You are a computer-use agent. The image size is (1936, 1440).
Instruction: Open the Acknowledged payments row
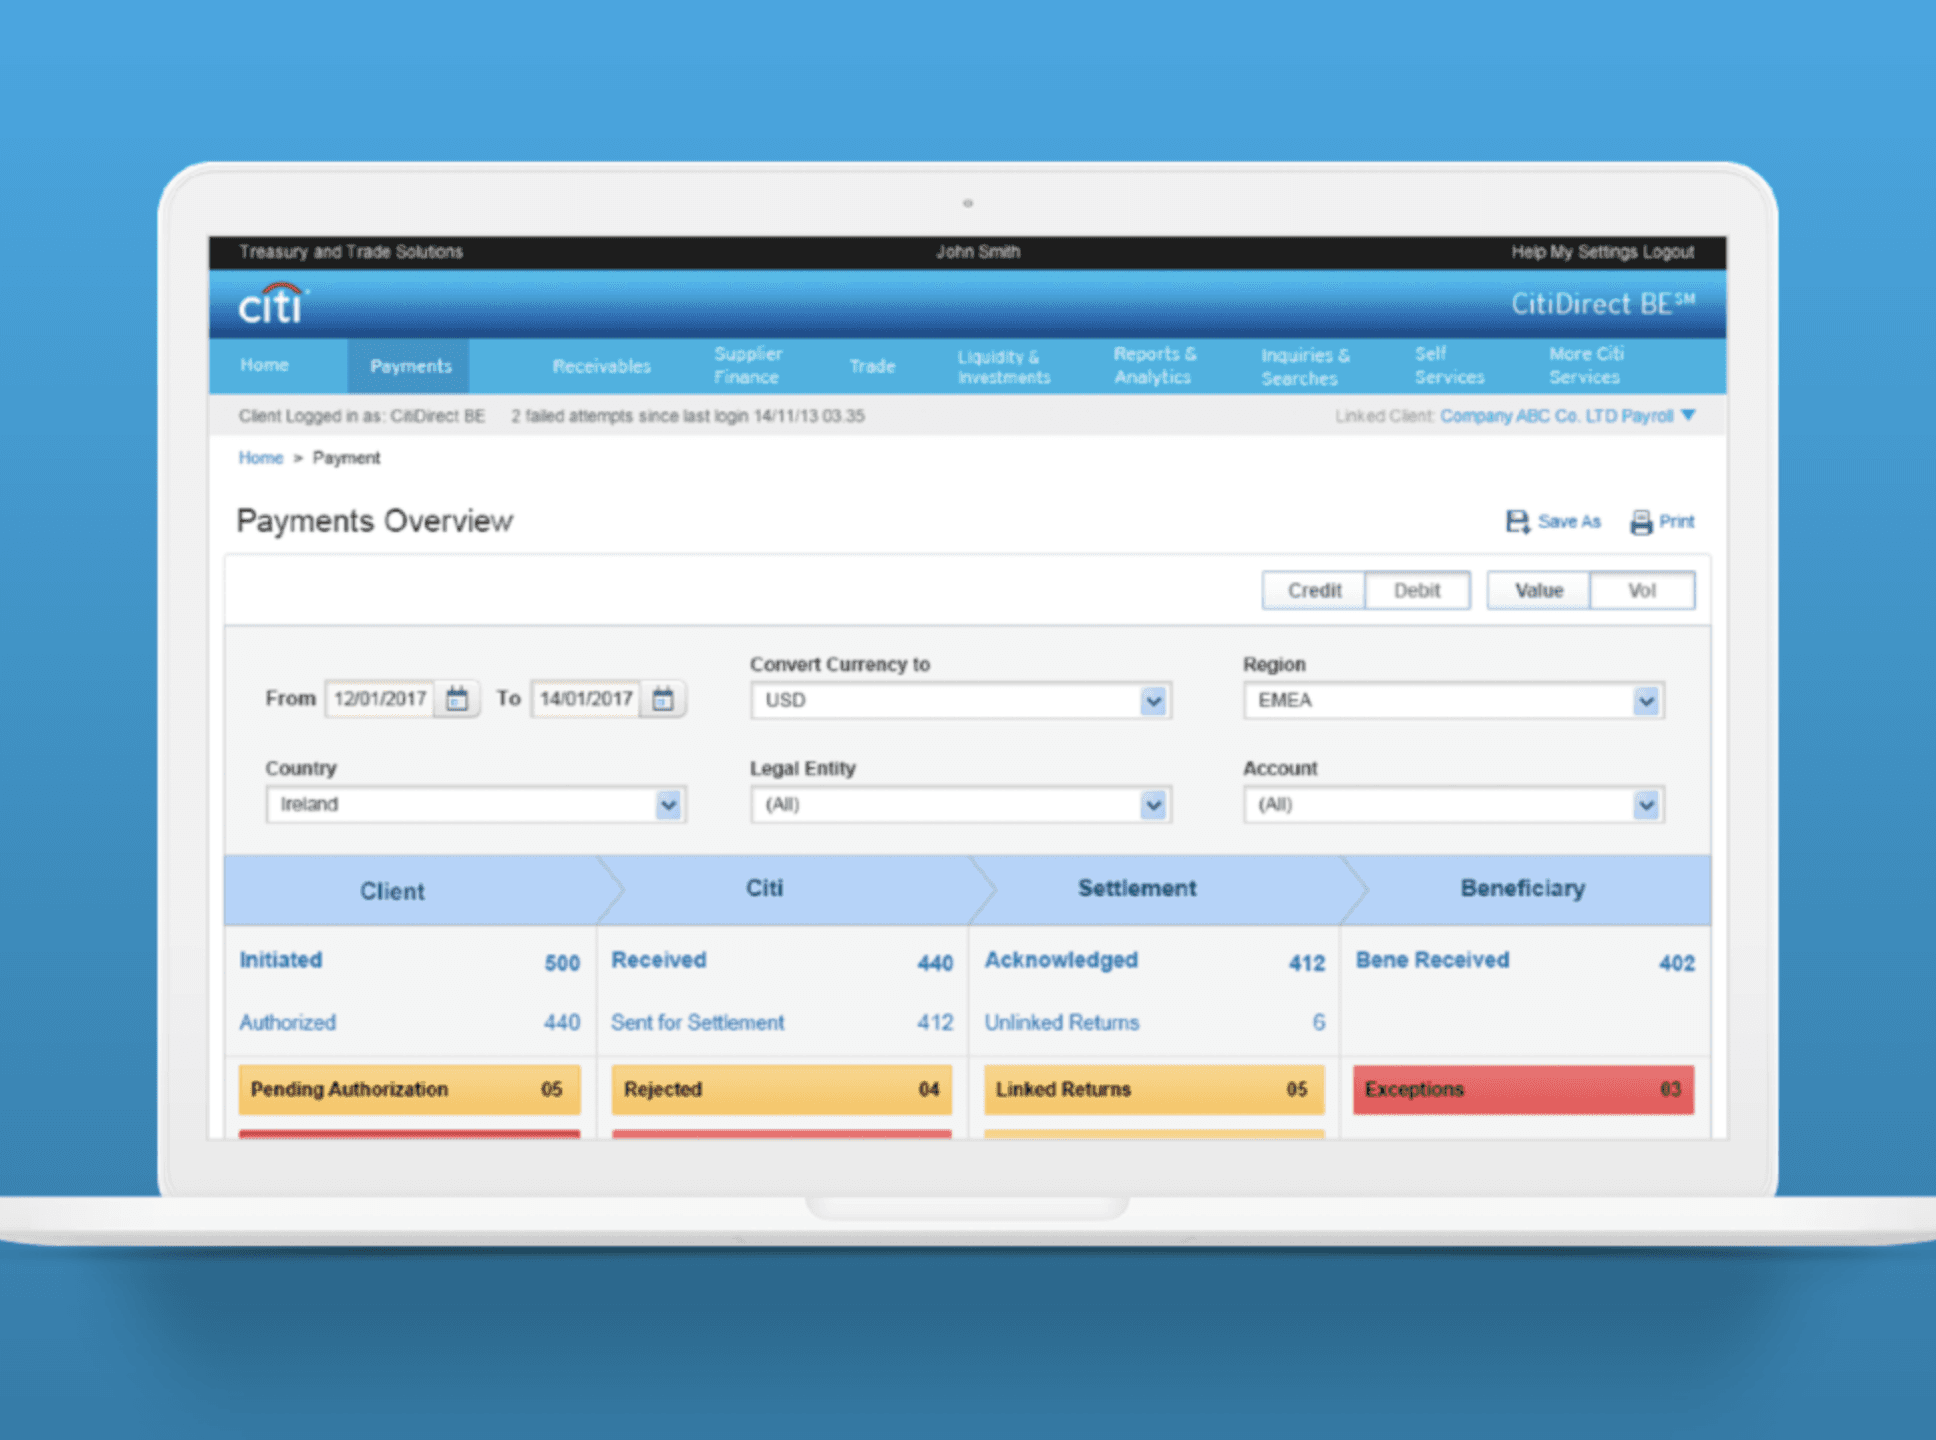click(x=1155, y=961)
